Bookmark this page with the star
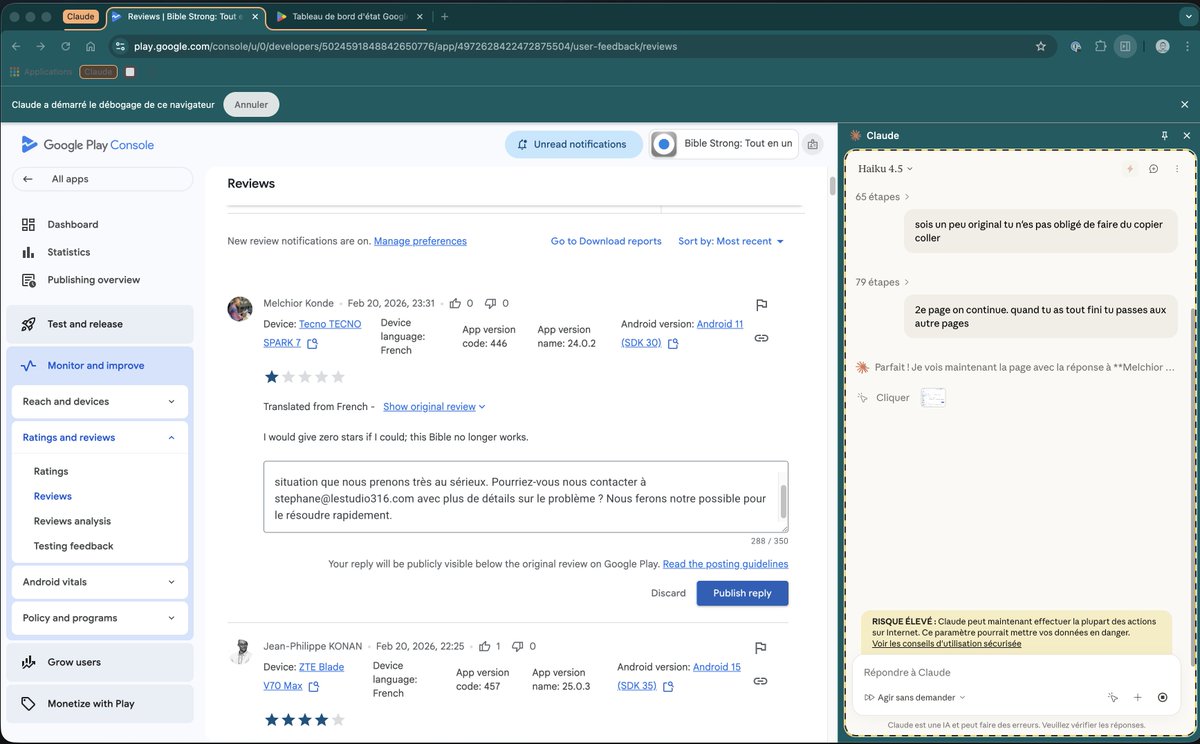Viewport: 1200px width, 744px height. (x=1040, y=46)
